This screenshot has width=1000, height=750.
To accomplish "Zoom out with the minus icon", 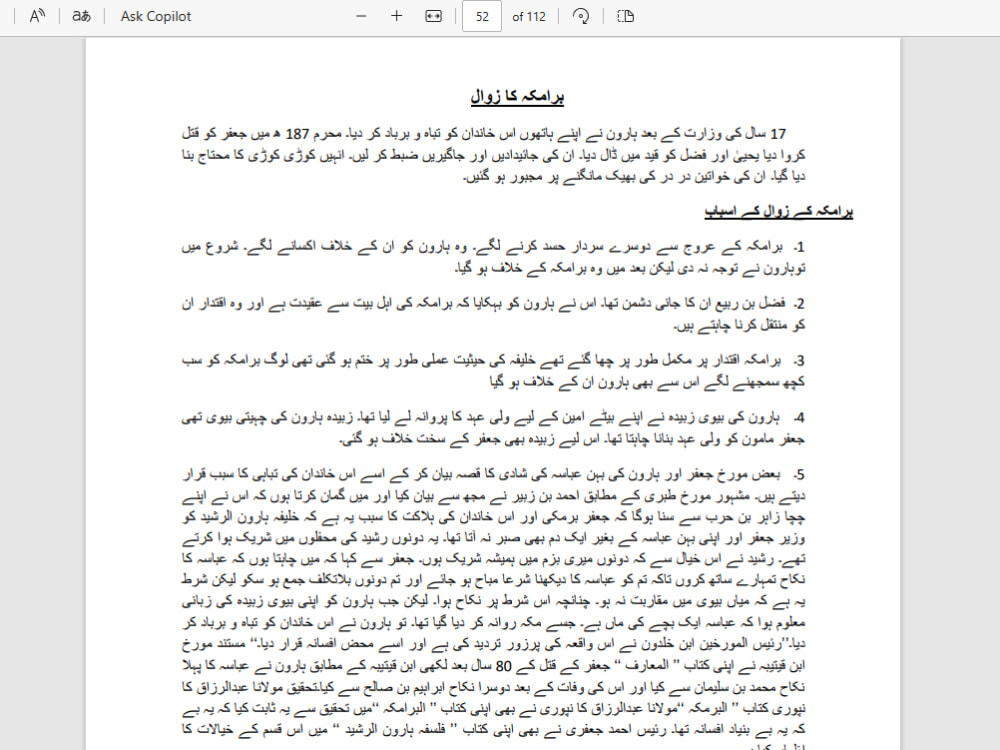I will [361, 16].
